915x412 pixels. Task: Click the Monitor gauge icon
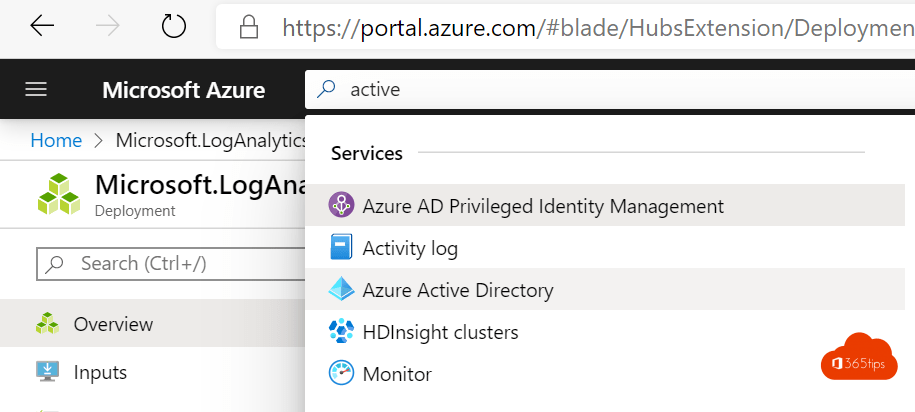pyautogui.click(x=342, y=374)
